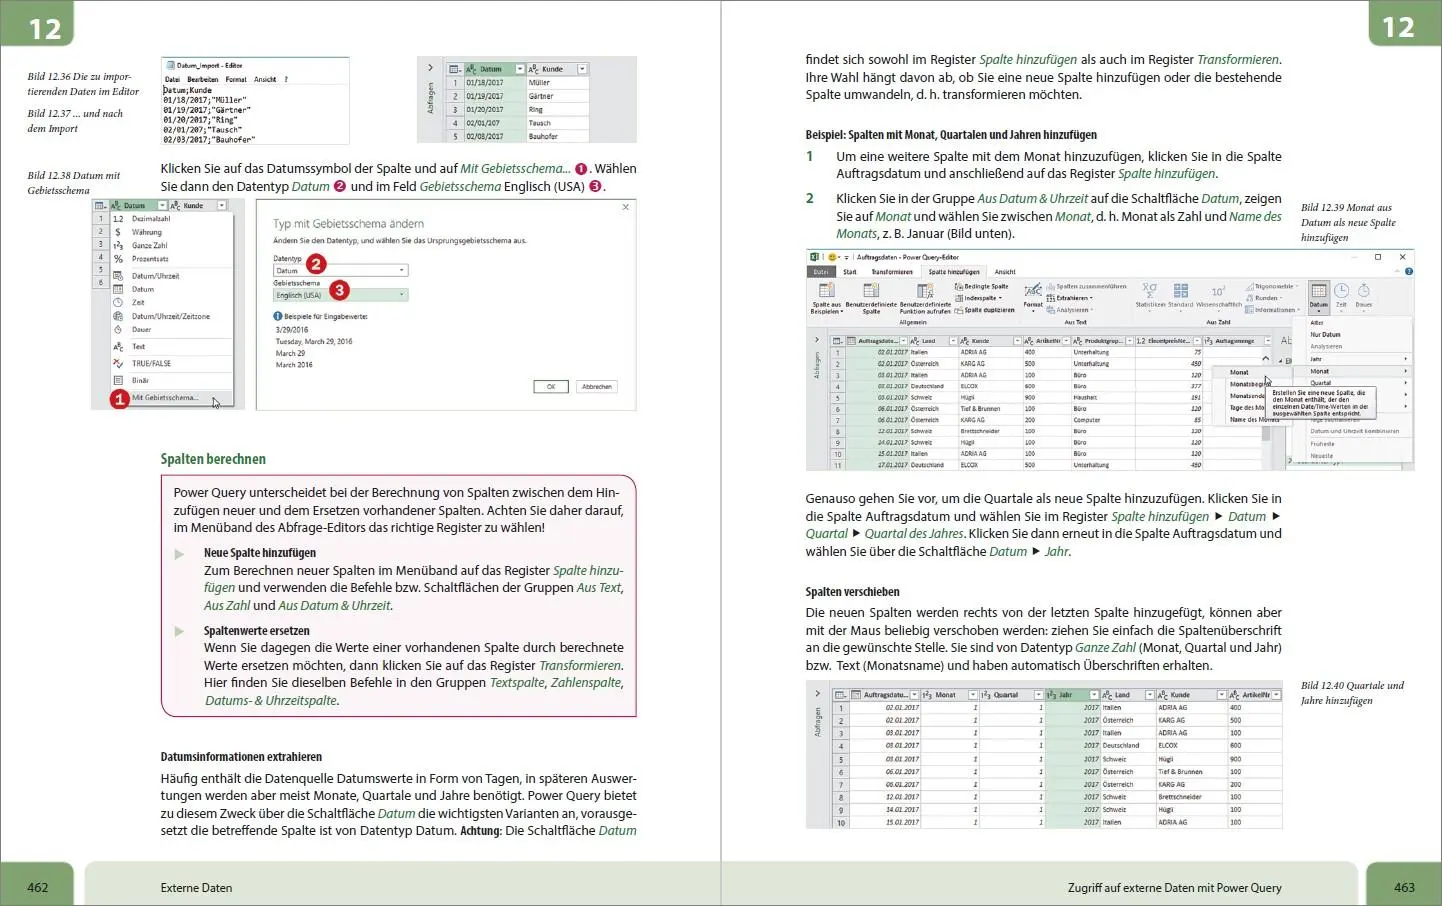The width and height of the screenshot is (1442, 906).
Task: Click Spalte duplizieren in the ribbon
Action: (x=988, y=311)
